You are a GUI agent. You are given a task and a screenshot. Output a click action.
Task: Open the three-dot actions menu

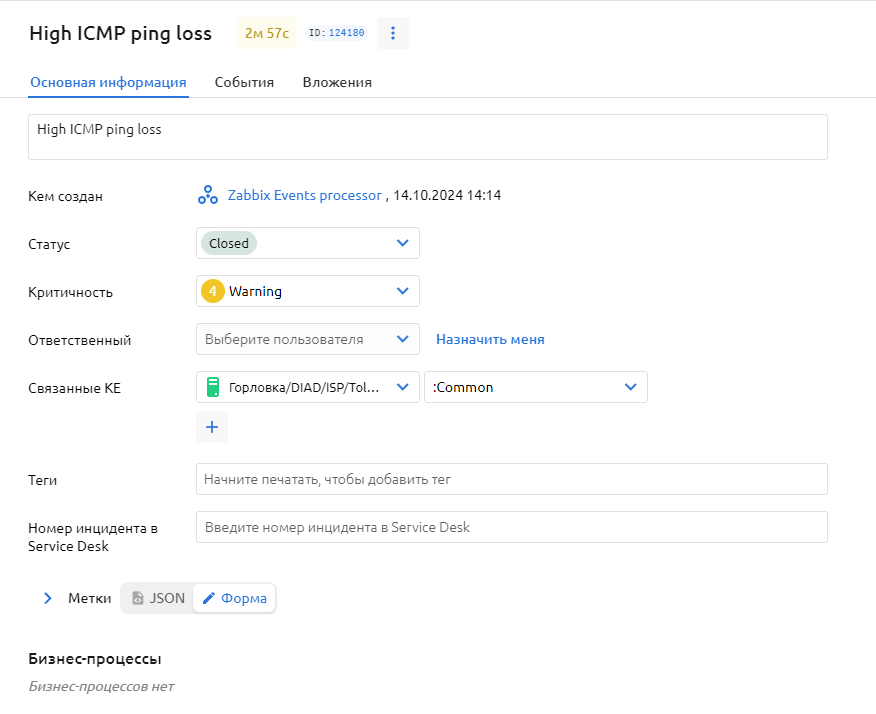pos(393,33)
